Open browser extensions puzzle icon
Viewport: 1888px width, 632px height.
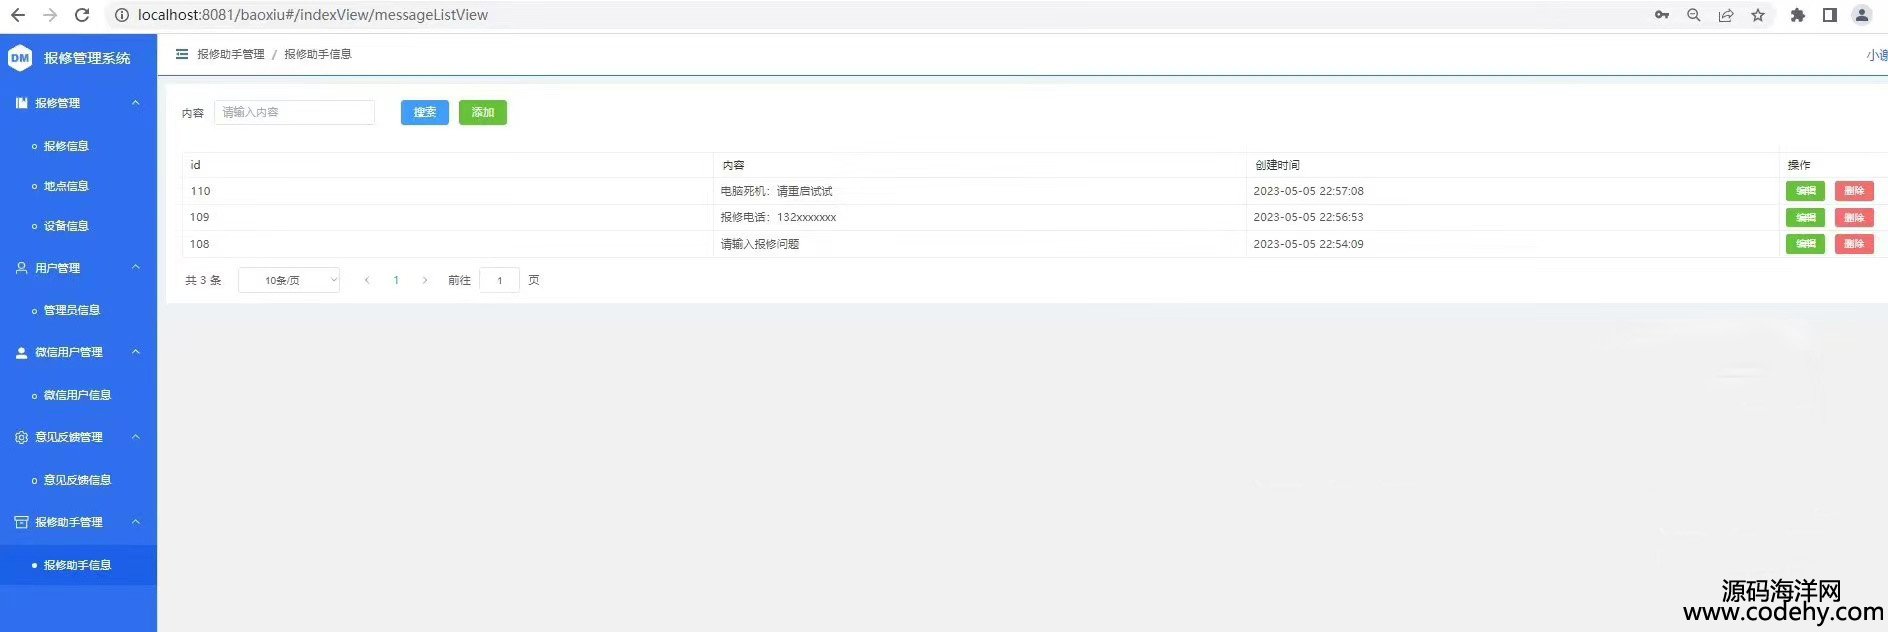coord(1797,15)
